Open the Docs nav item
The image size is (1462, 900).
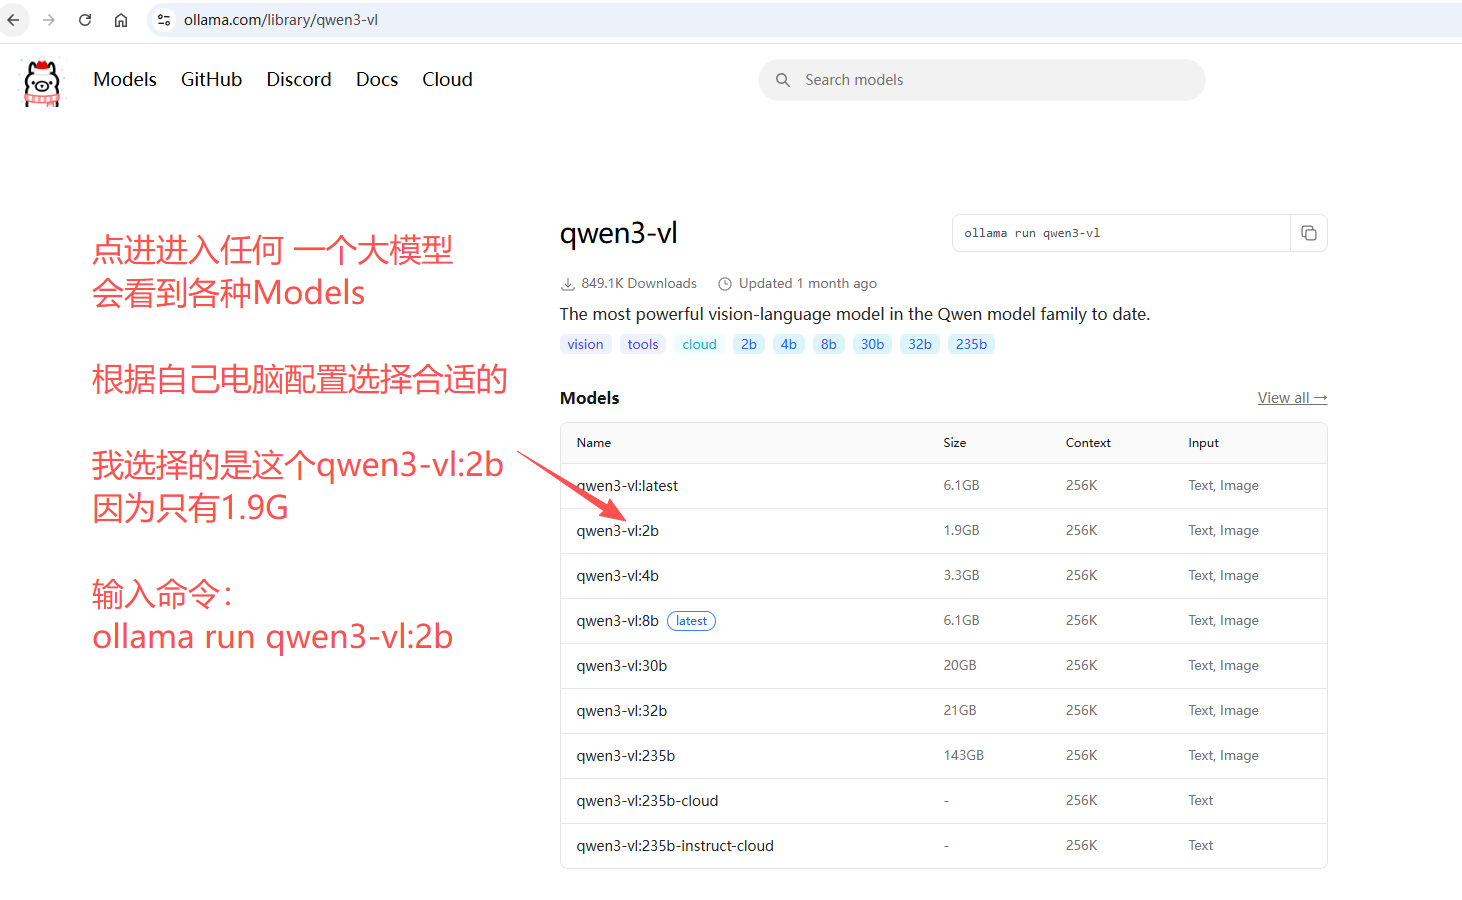click(x=377, y=79)
